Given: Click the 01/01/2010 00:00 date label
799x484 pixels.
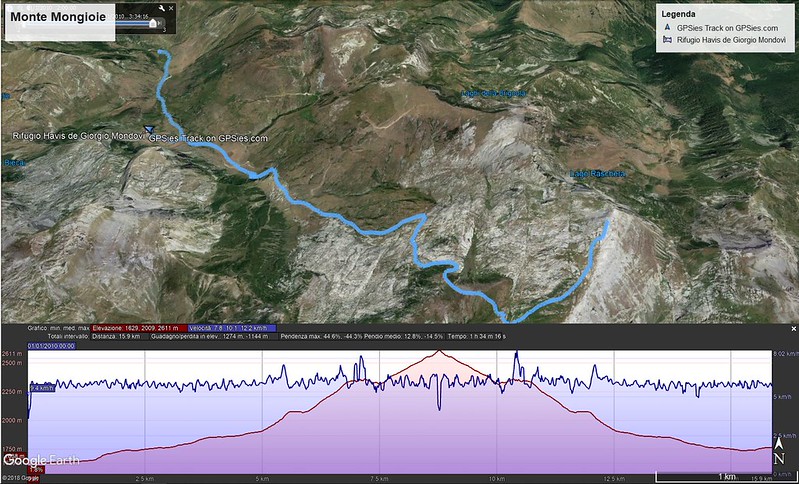Looking at the screenshot, I should 51,346.
